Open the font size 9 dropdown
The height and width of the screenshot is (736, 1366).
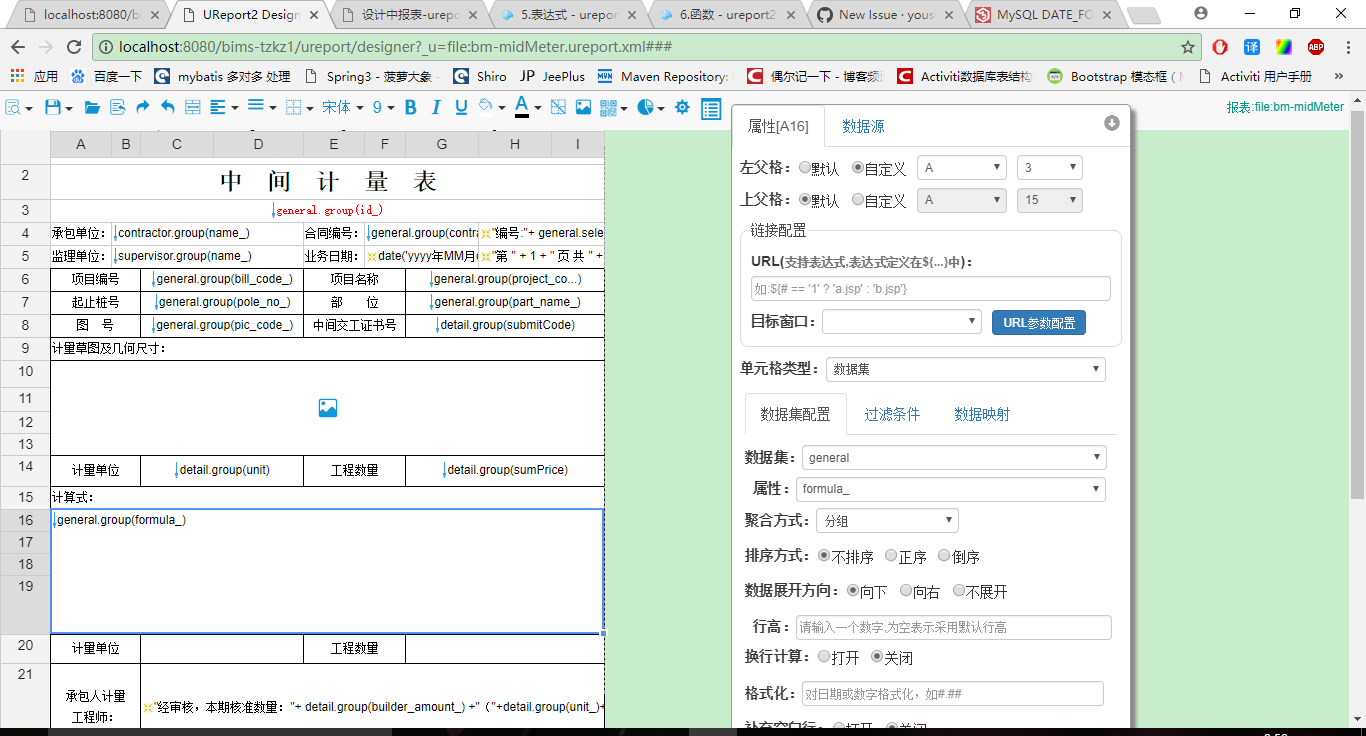pyautogui.click(x=382, y=107)
